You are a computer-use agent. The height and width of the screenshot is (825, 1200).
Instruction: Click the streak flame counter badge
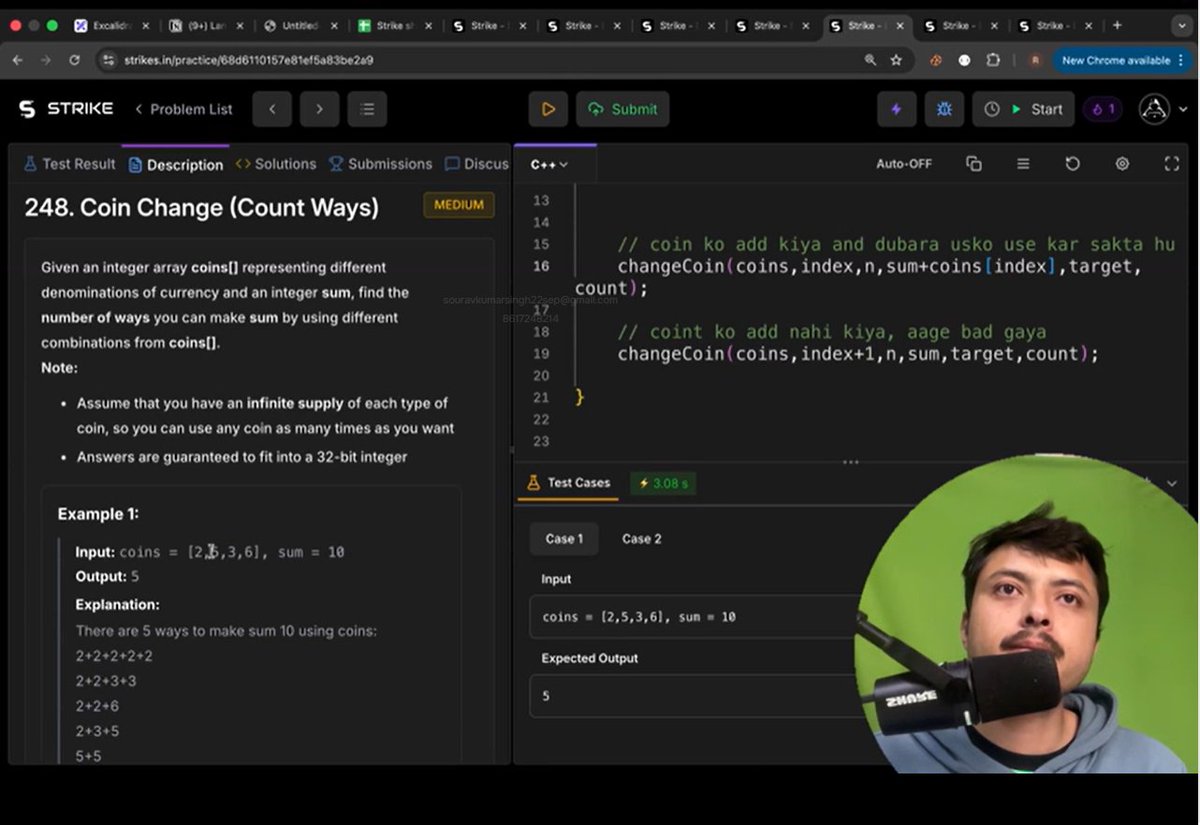click(x=1102, y=109)
